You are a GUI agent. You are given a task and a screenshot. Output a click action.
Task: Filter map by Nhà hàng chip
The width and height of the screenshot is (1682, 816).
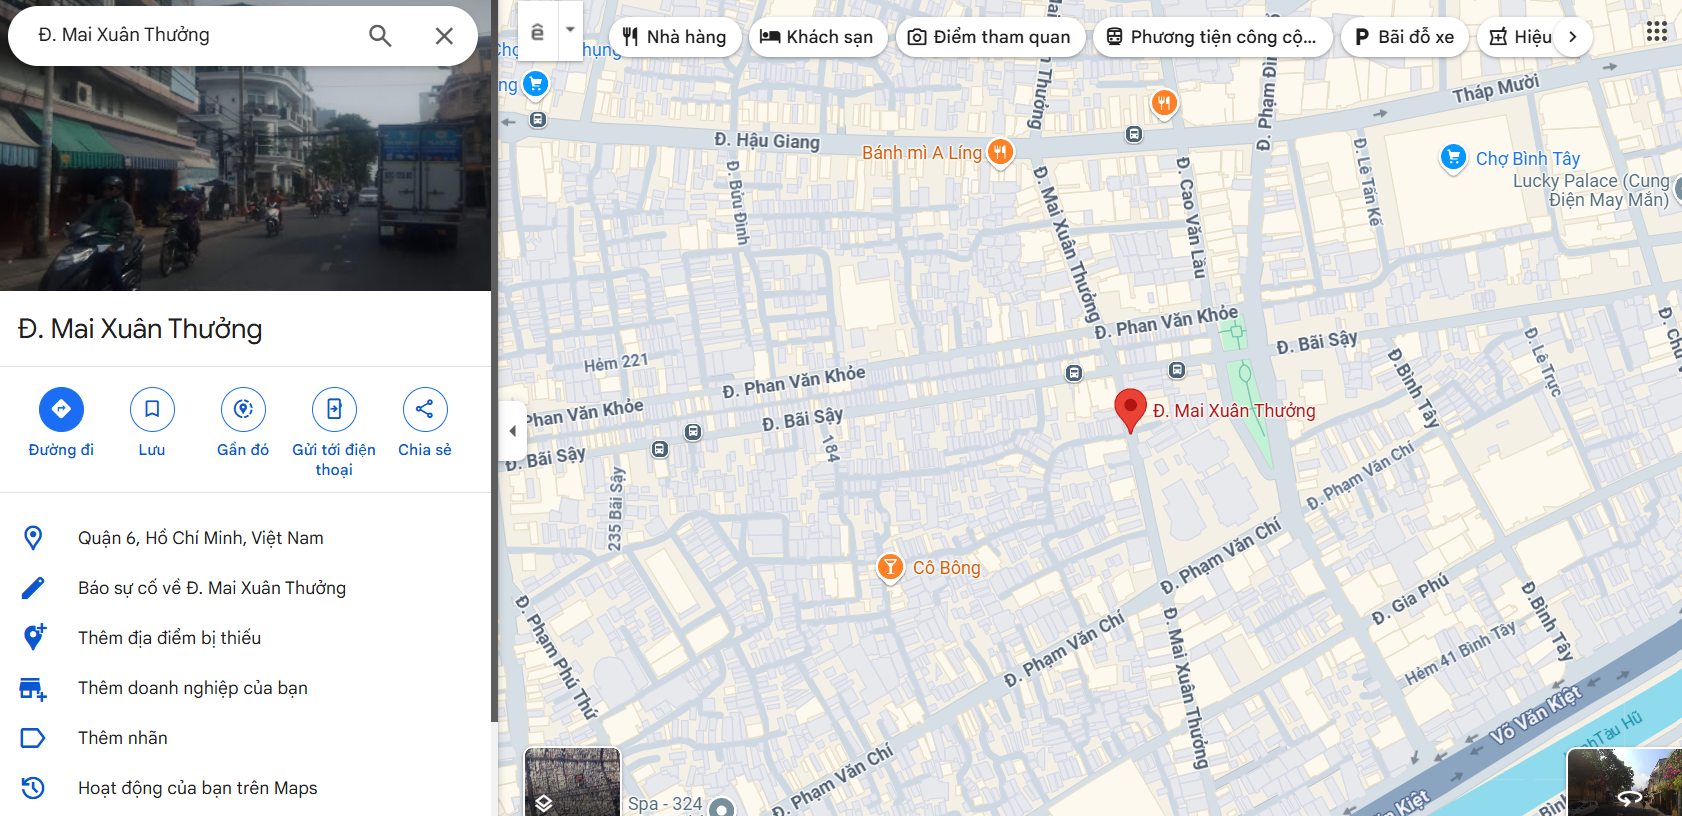point(675,37)
